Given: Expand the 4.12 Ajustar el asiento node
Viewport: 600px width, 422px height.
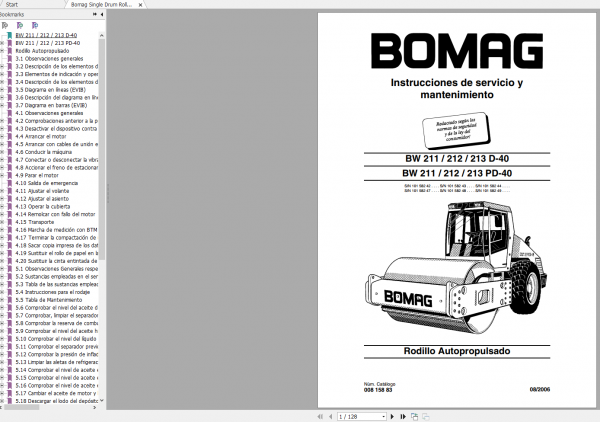Looking at the screenshot, I should pos(2,199).
